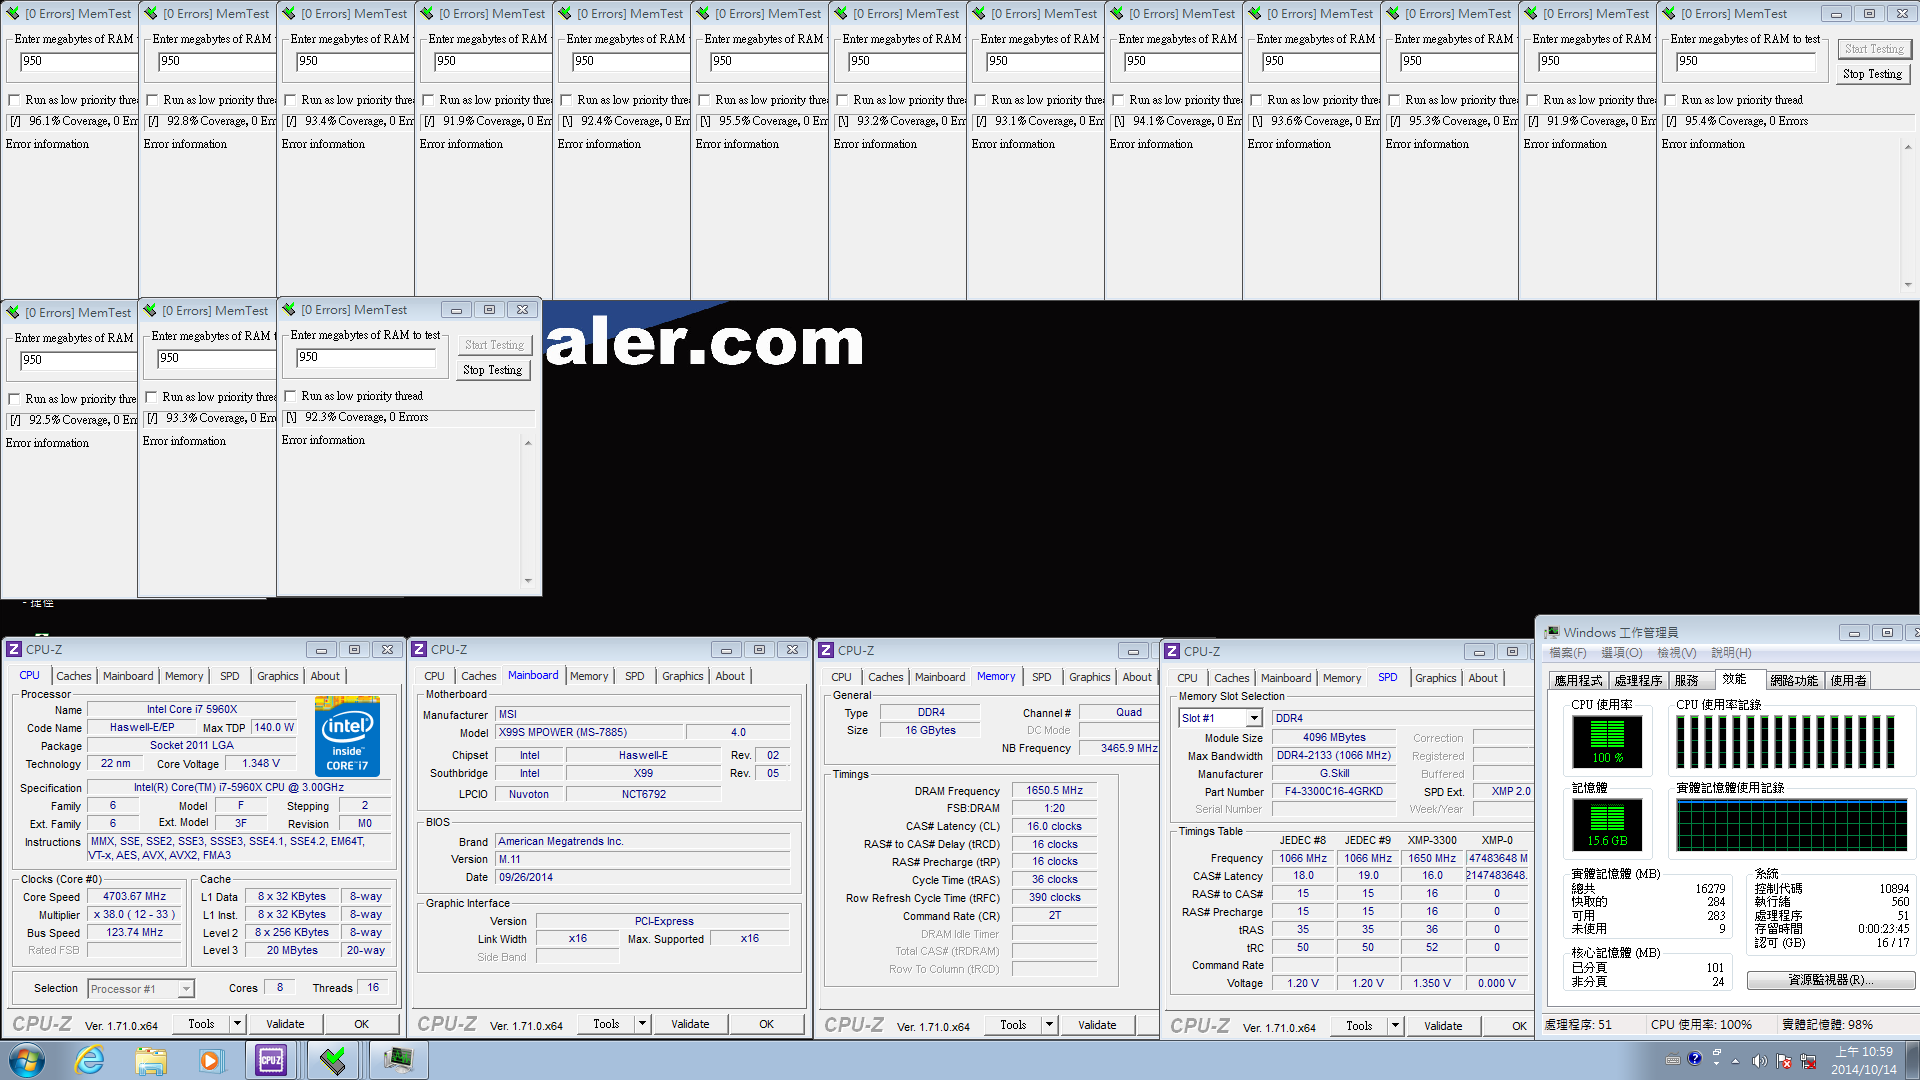Open language bar options small arrow
Image resolution: width=1920 pixels, height=1080 pixels.
(1716, 1064)
